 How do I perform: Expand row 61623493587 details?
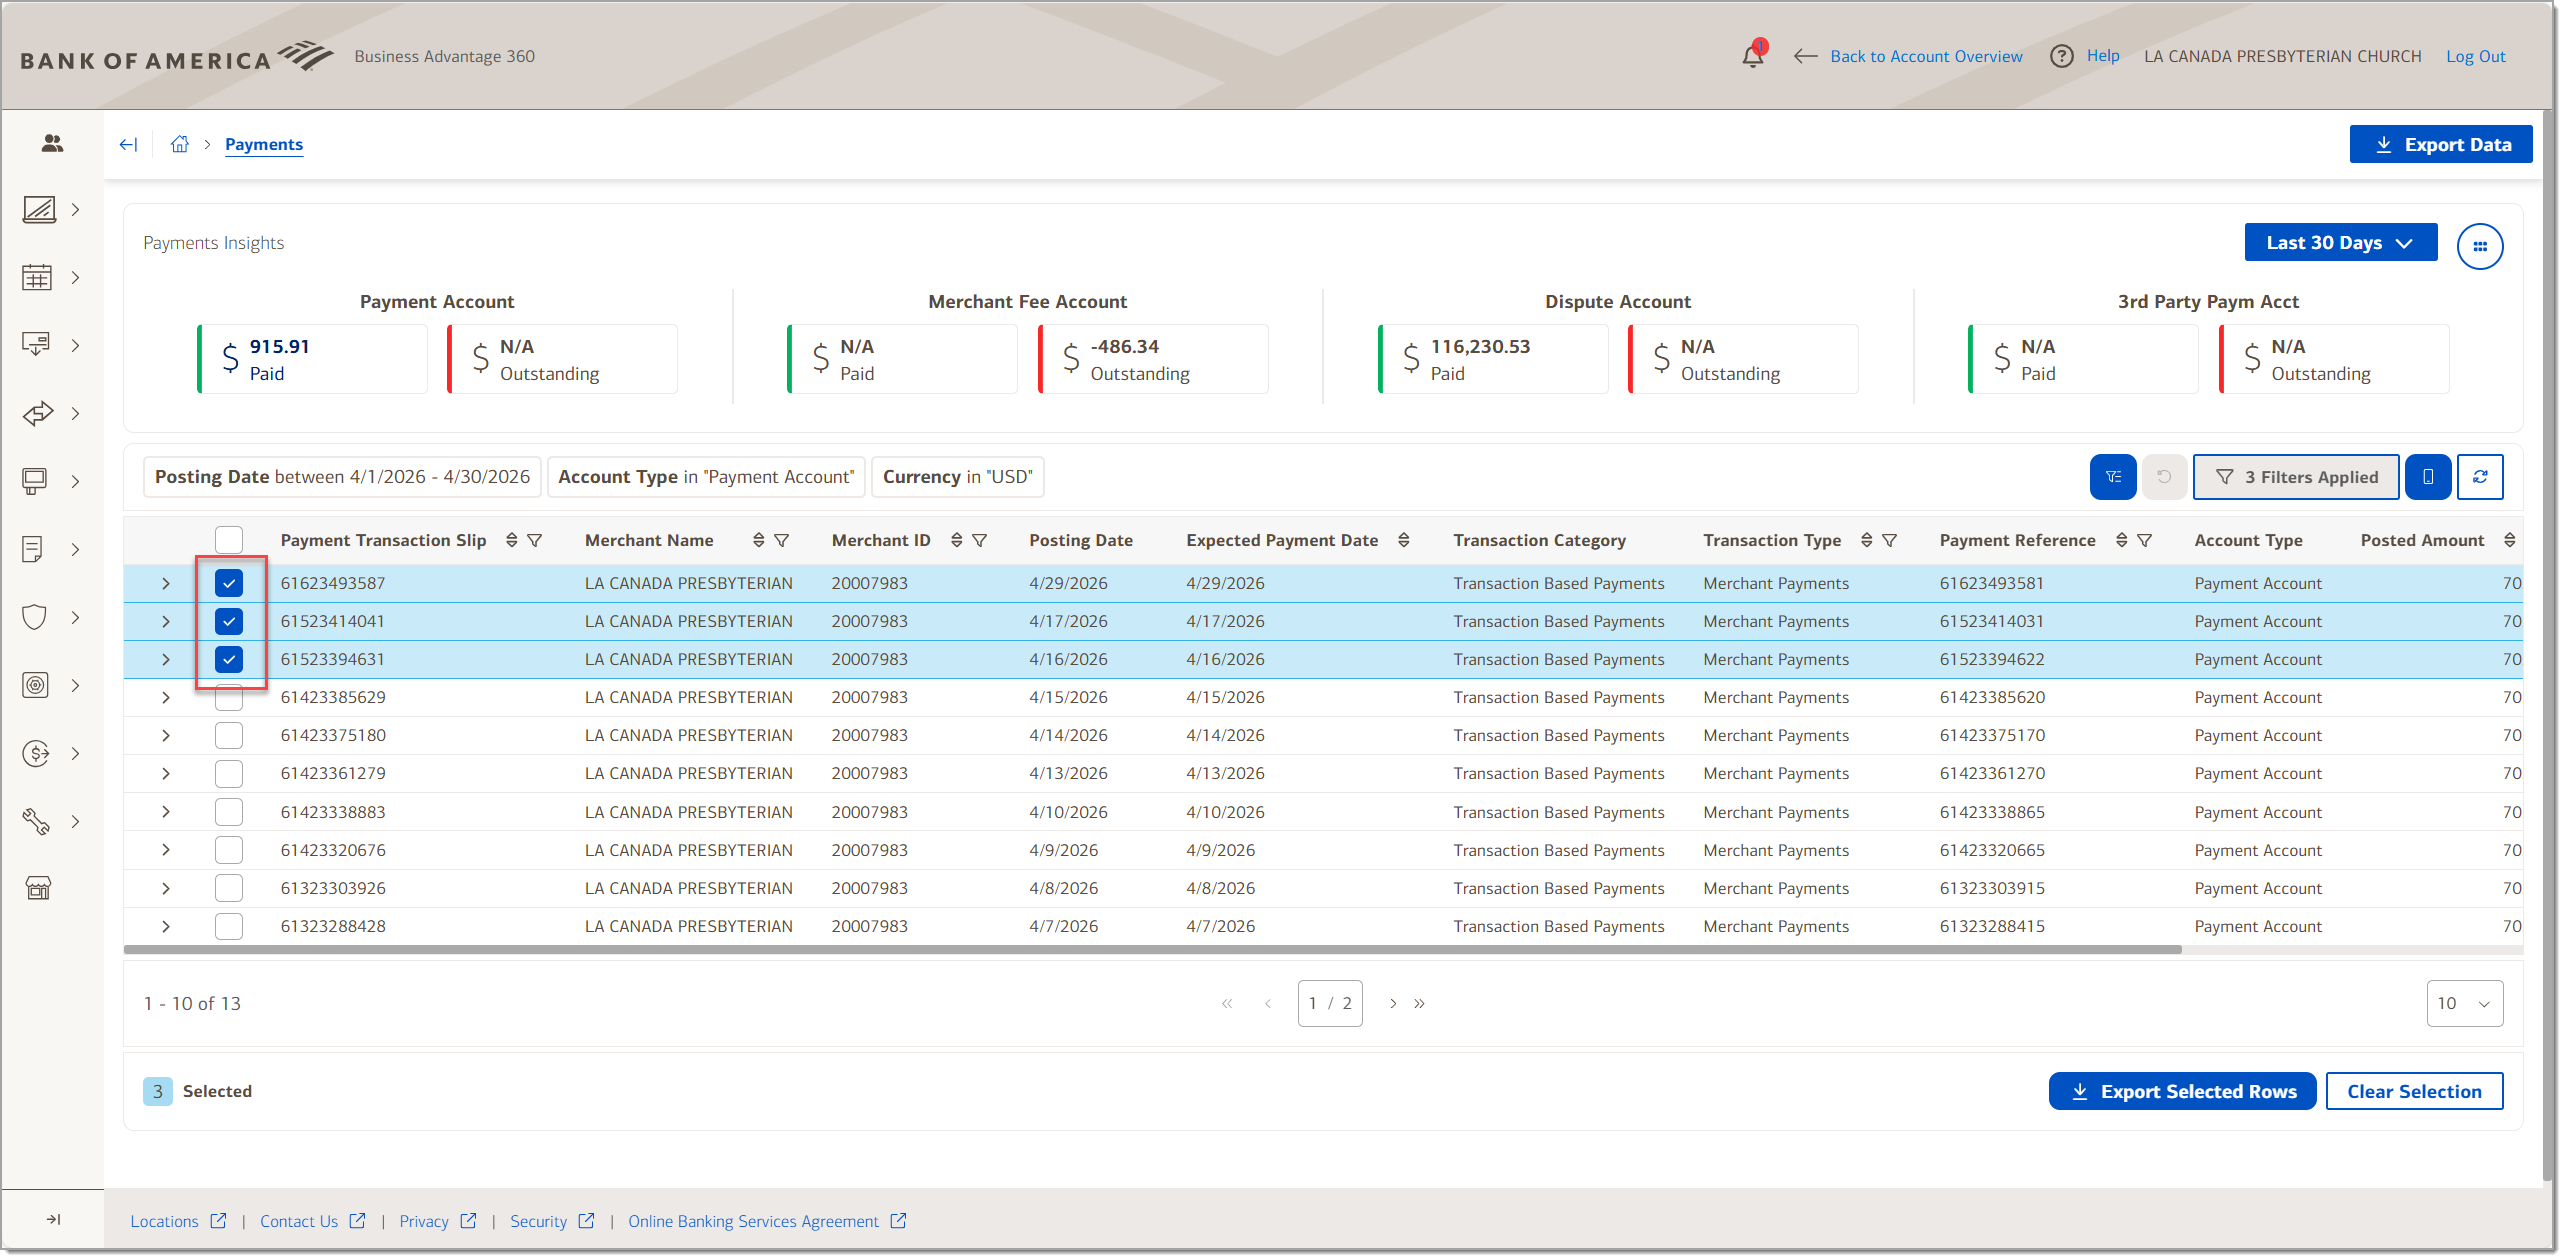click(166, 583)
